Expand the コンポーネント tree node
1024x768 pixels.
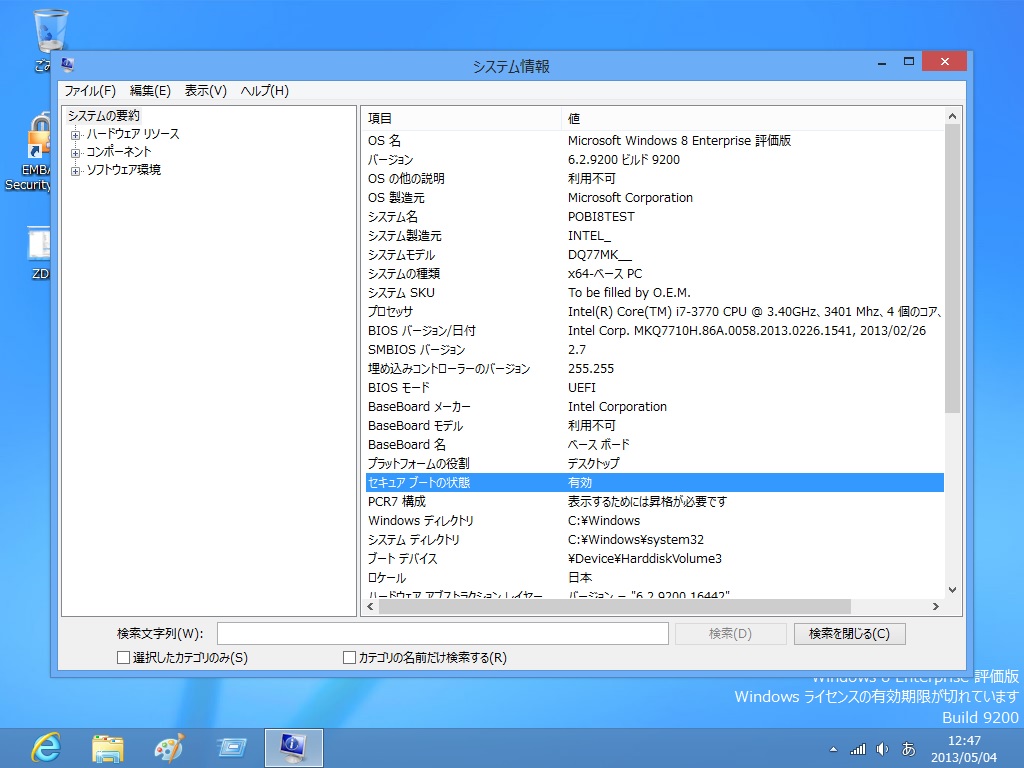(x=76, y=152)
